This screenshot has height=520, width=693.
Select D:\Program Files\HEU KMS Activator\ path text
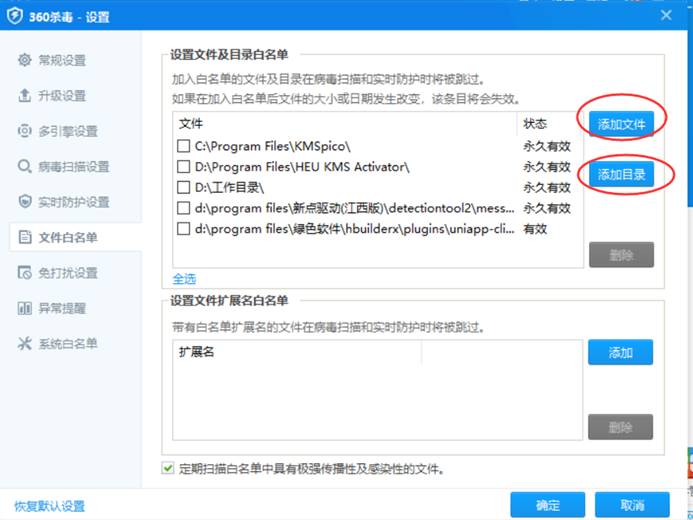(302, 167)
